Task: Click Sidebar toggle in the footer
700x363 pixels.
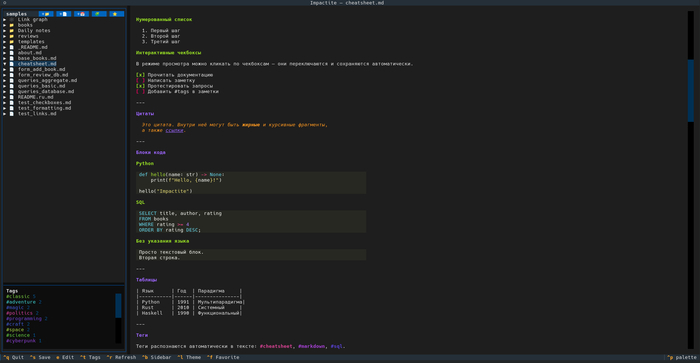Action: tap(156, 357)
